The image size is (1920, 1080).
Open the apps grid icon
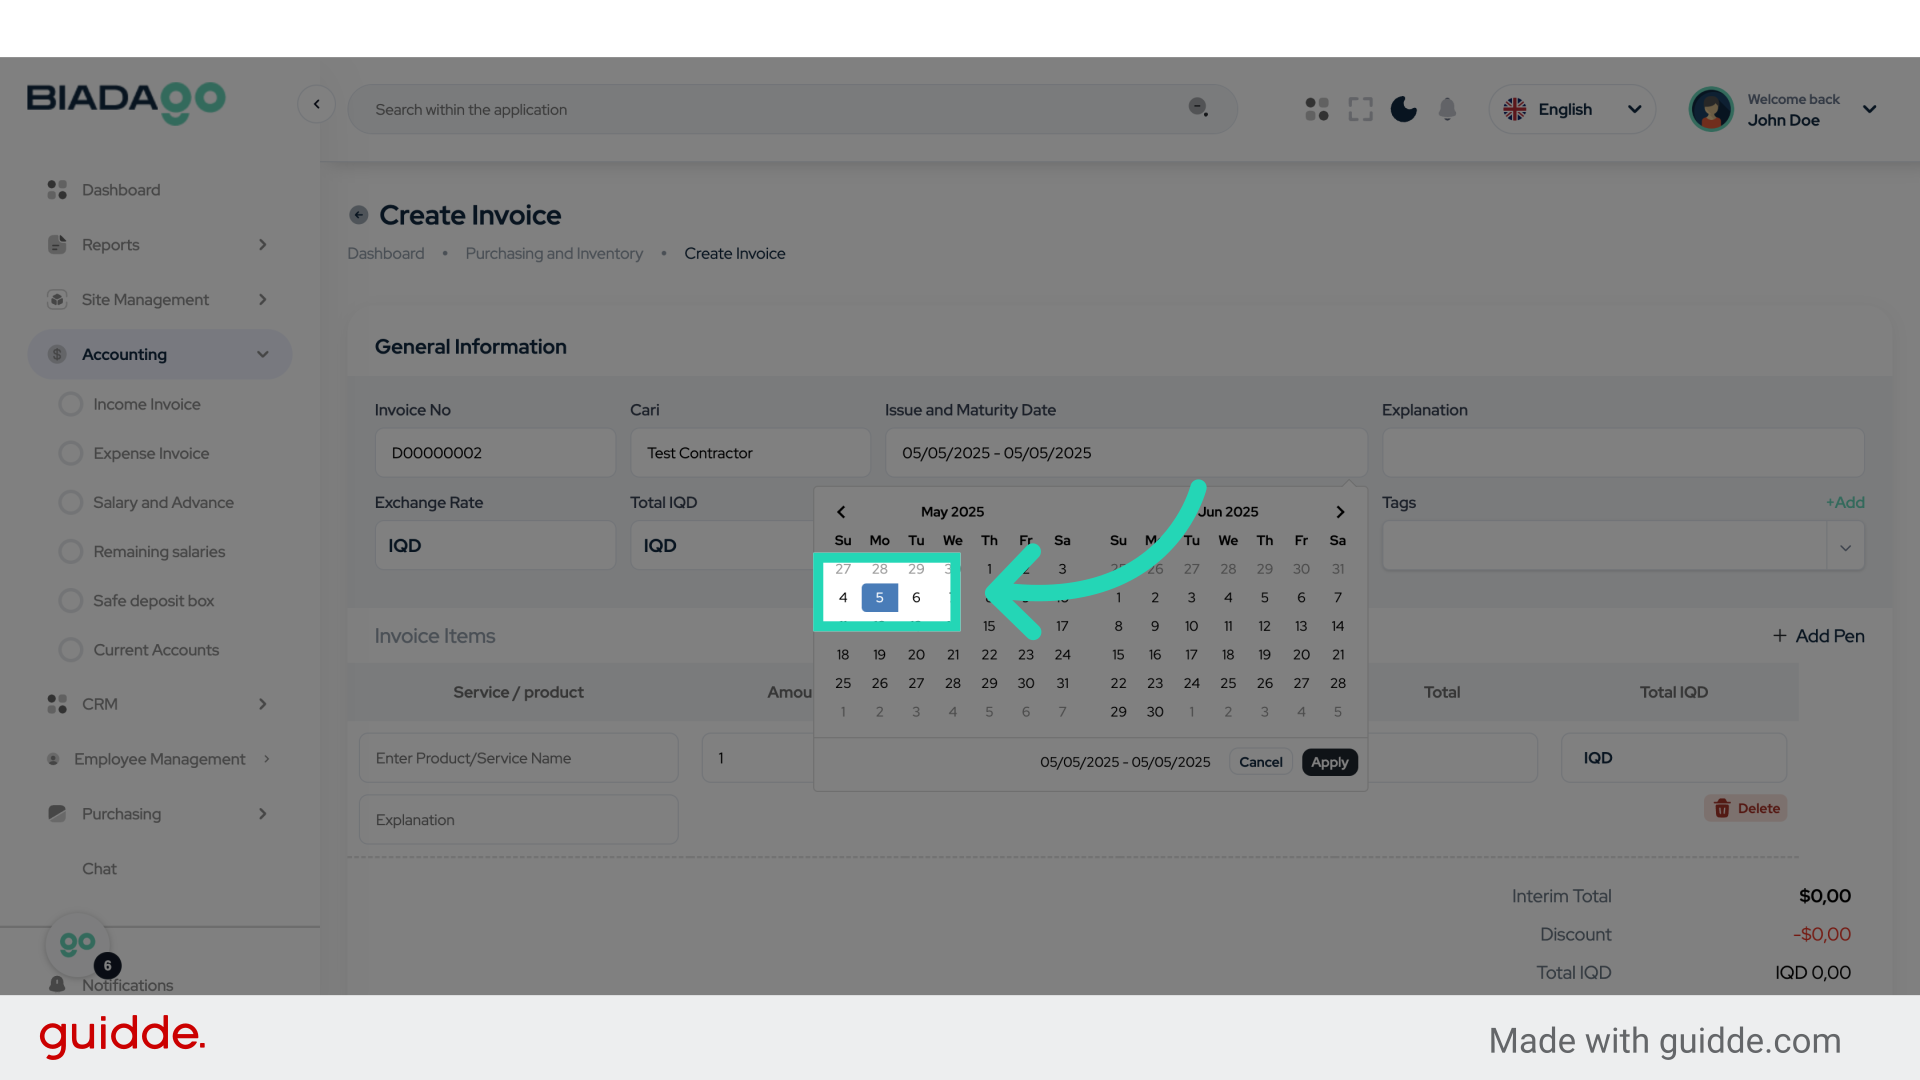click(x=1317, y=109)
